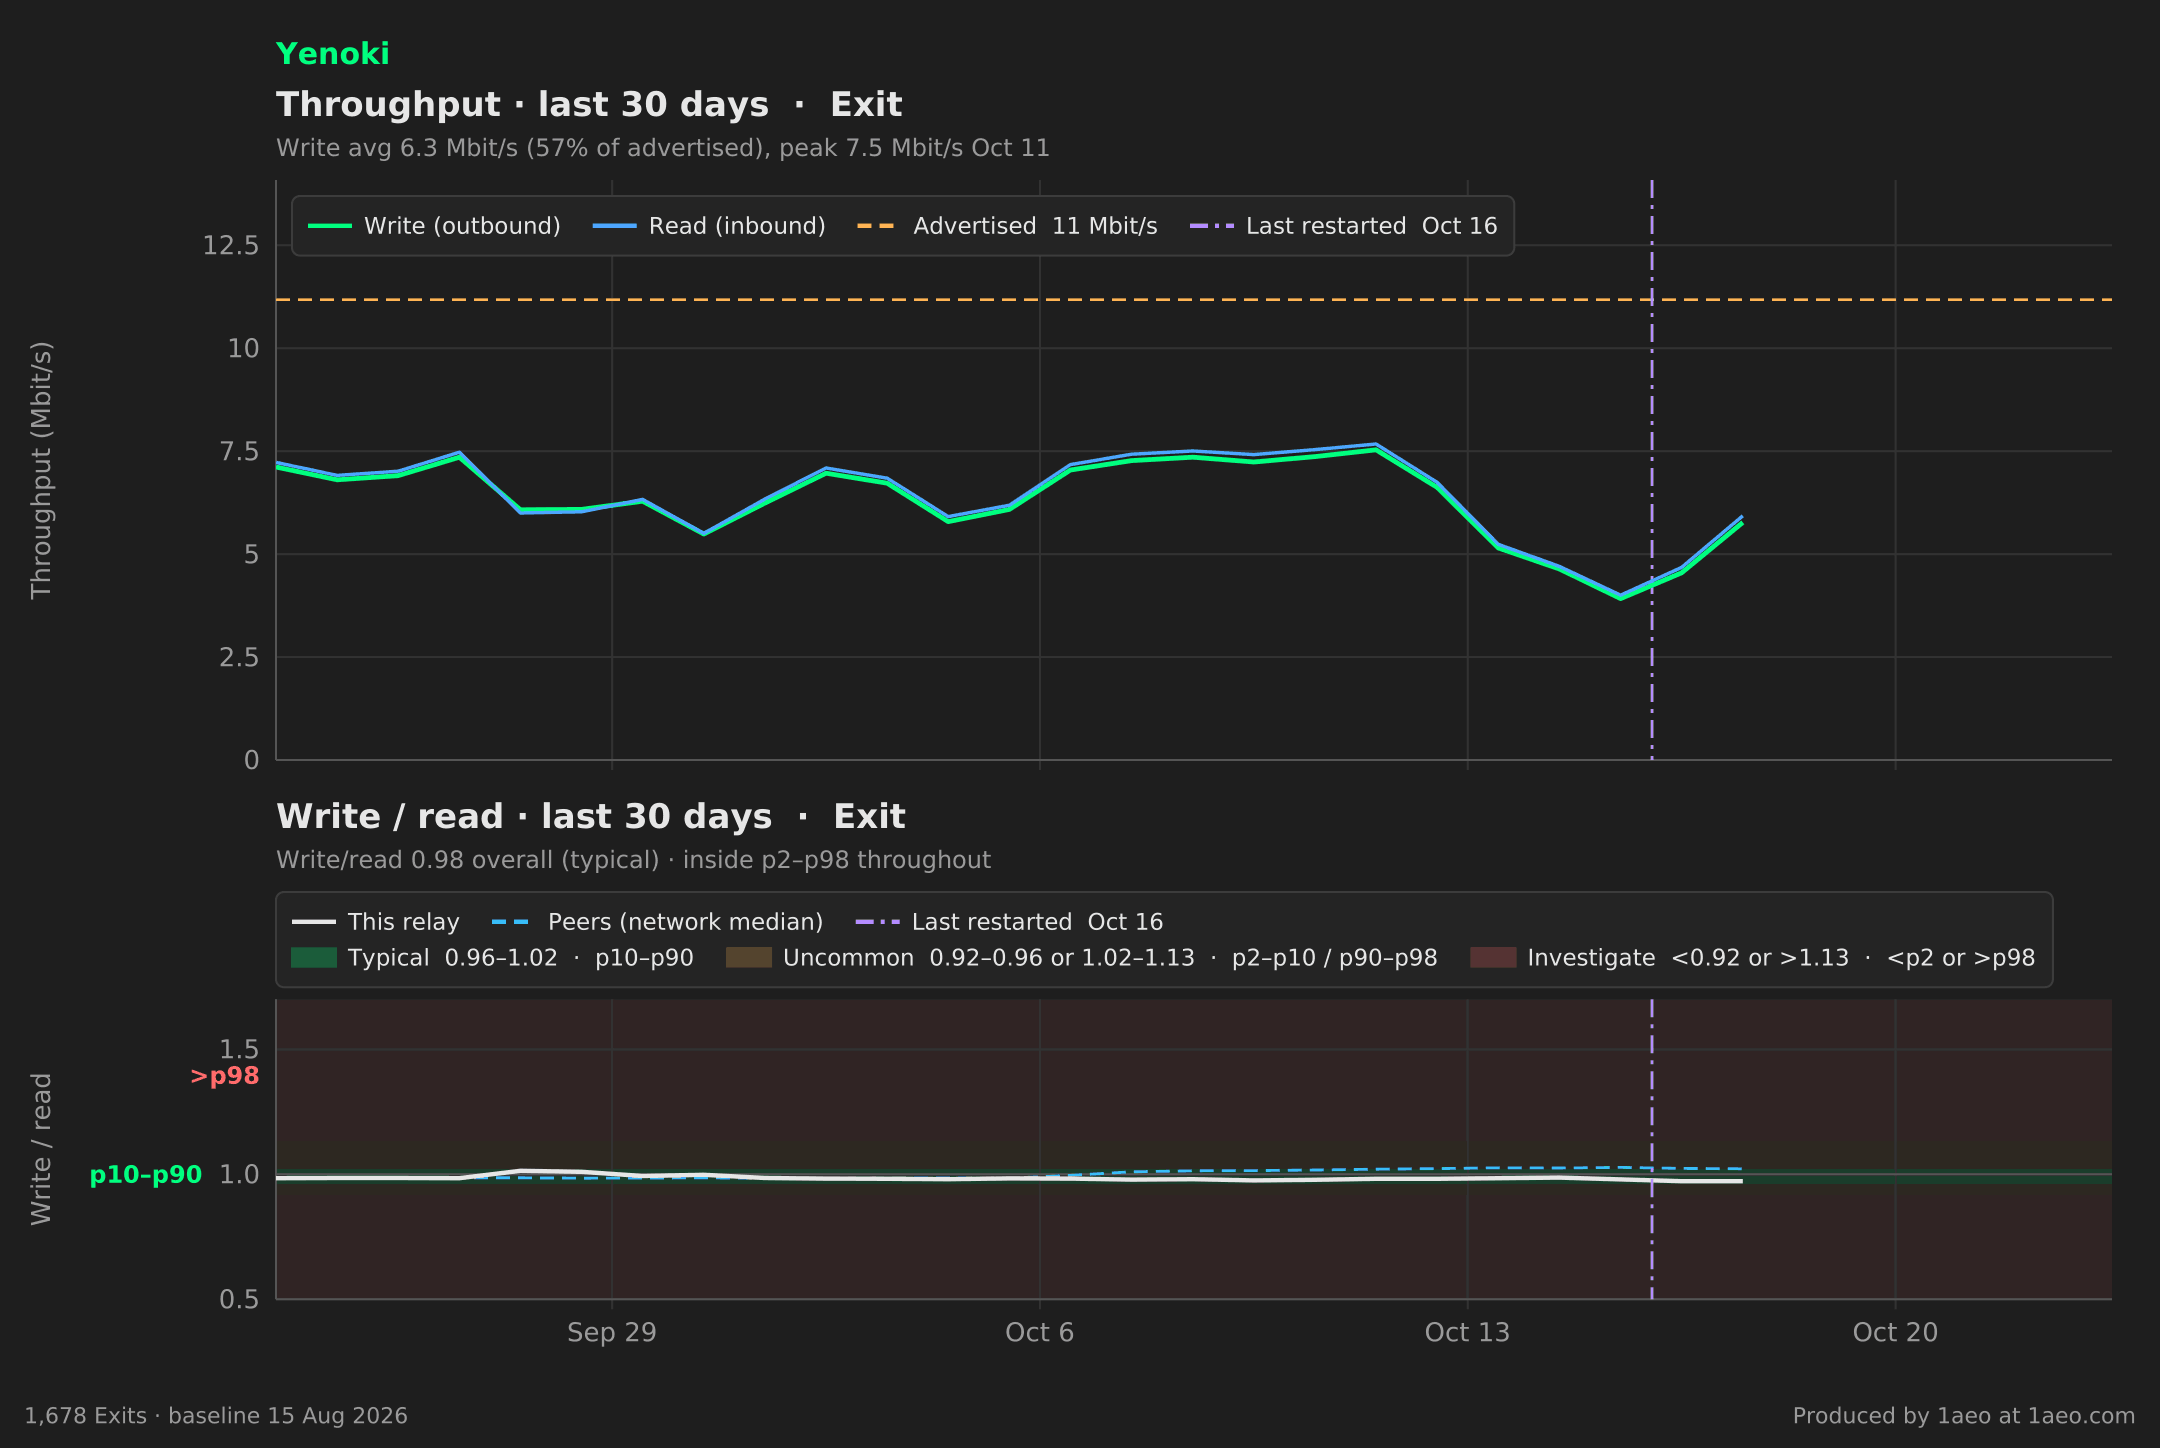Click the Yenoki relay name
Viewport: 2160px width, 1448px height.
(x=332, y=54)
